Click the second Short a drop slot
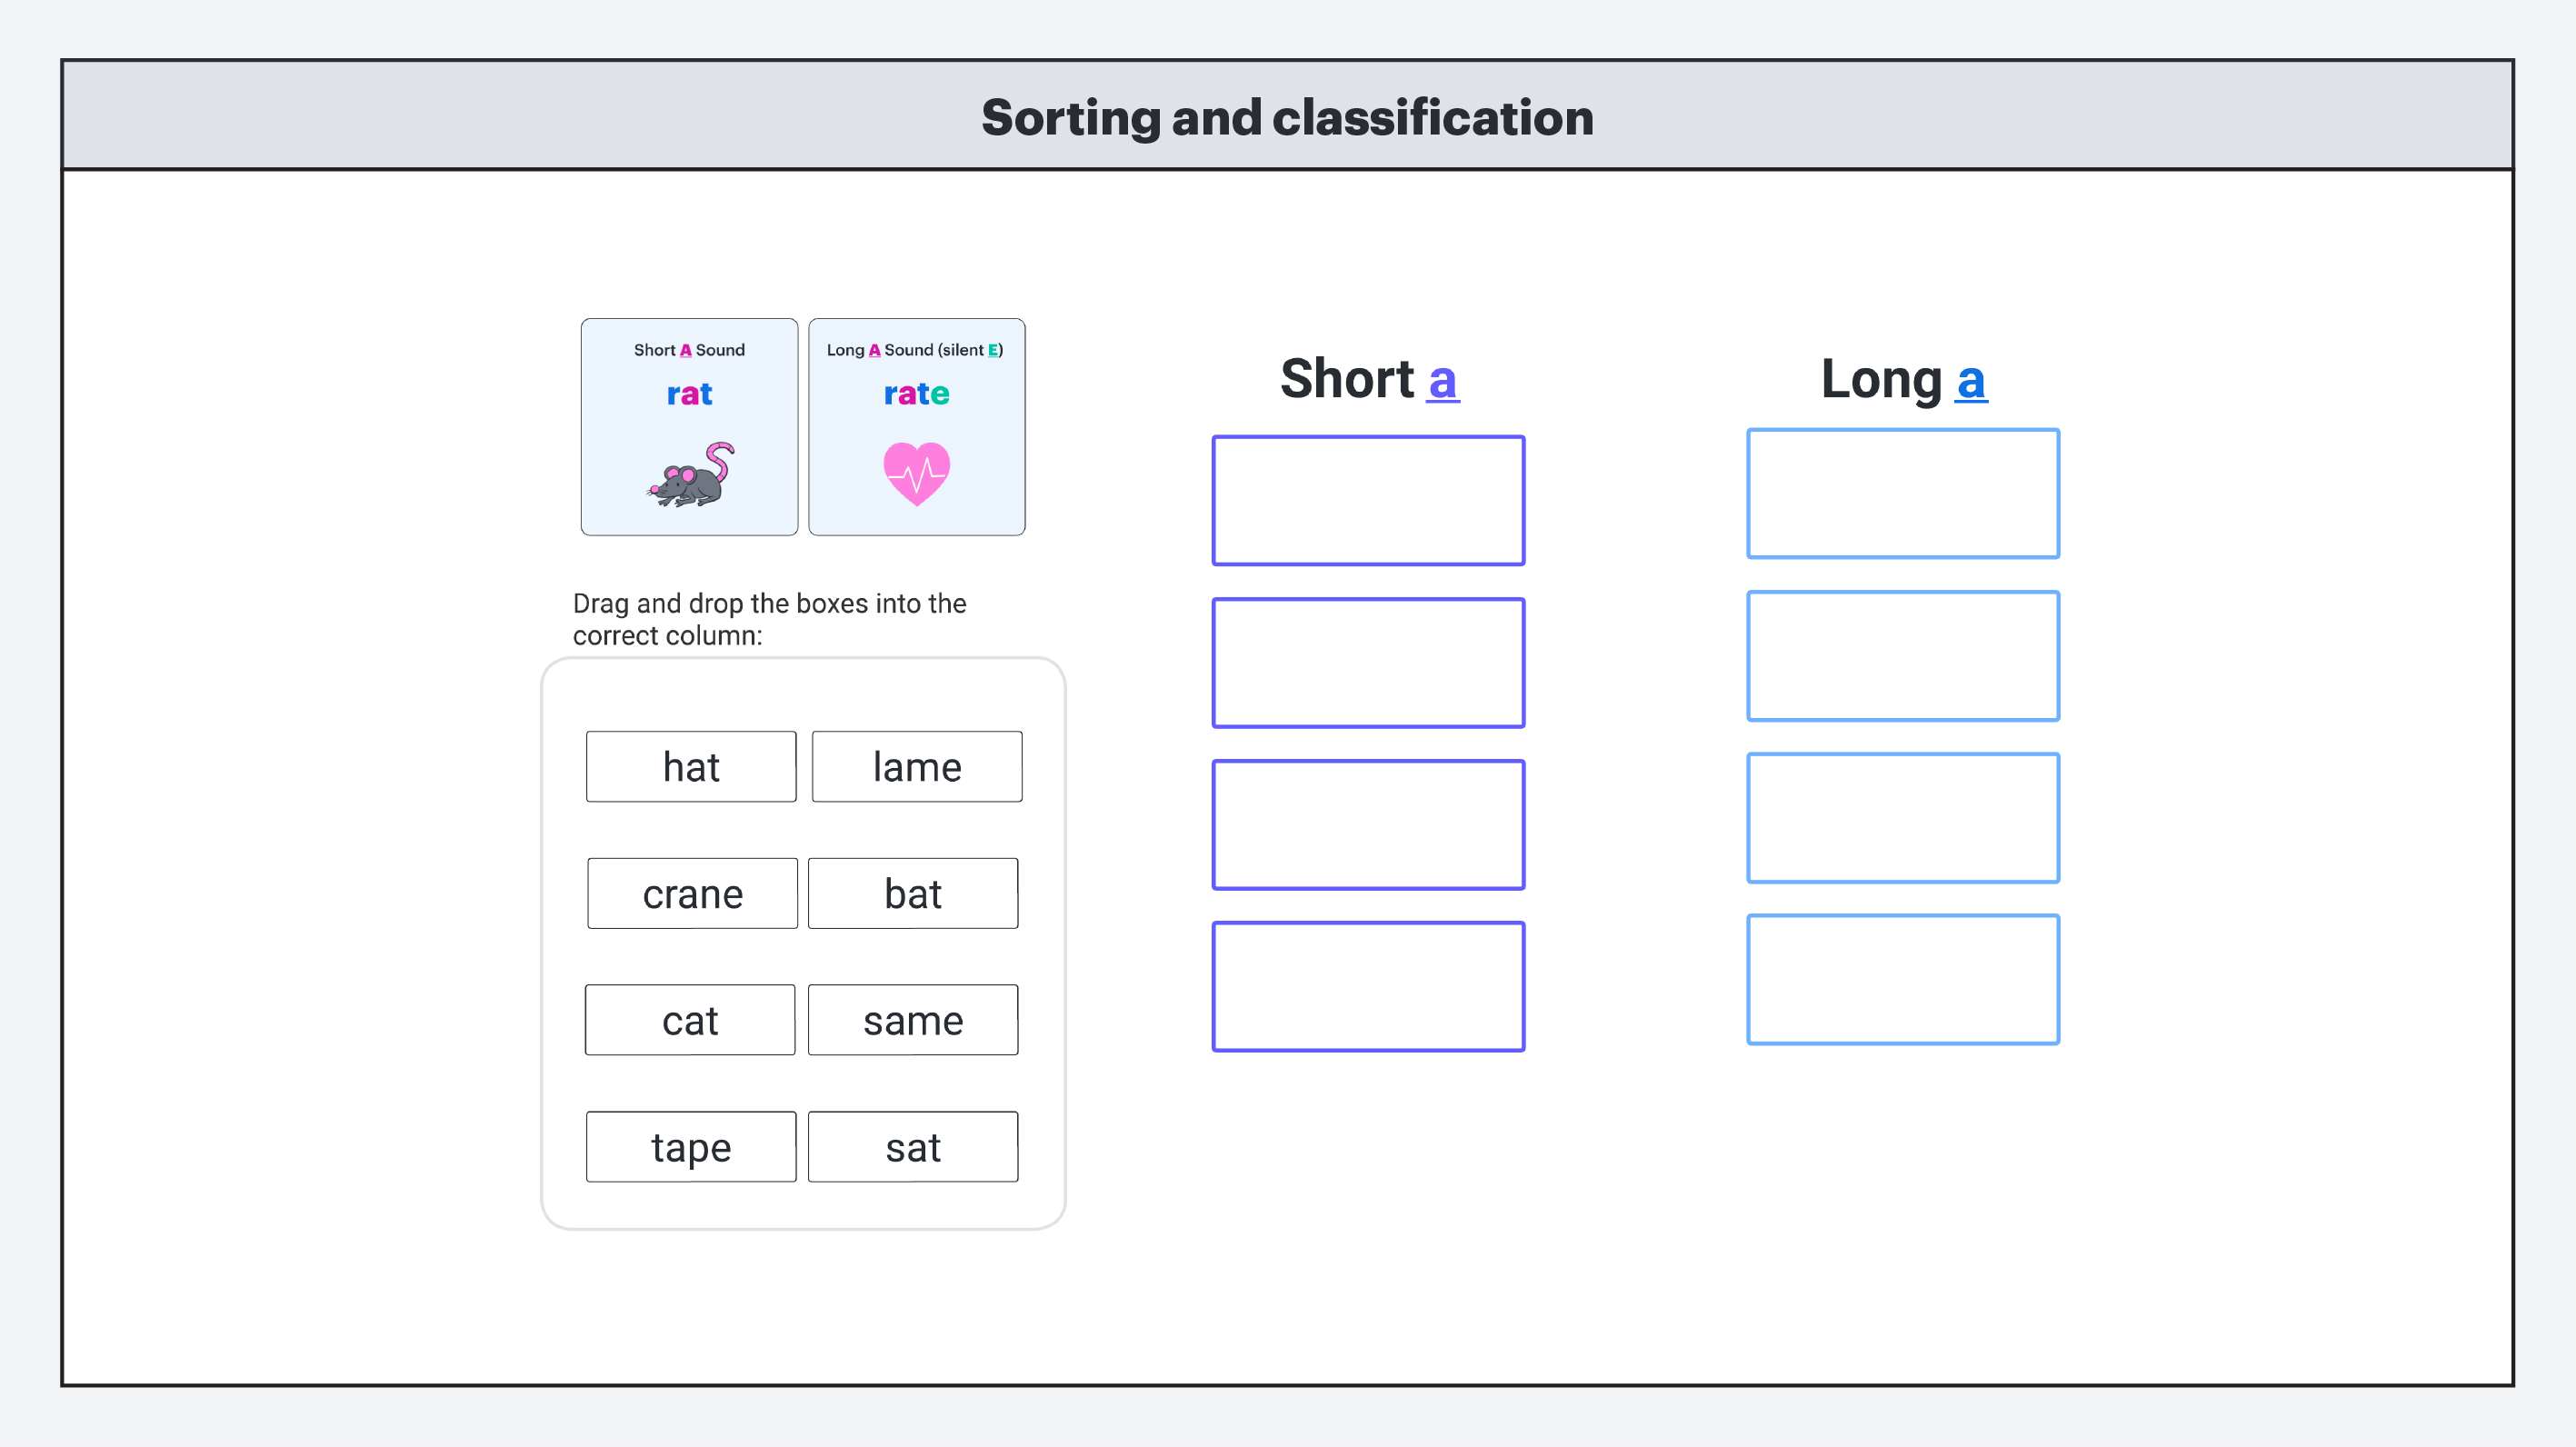 tap(1368, 663)
